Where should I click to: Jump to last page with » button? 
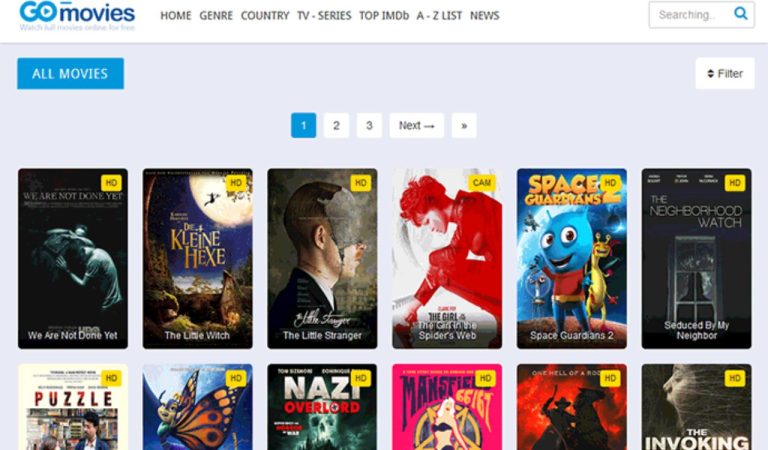click(464, 125)
